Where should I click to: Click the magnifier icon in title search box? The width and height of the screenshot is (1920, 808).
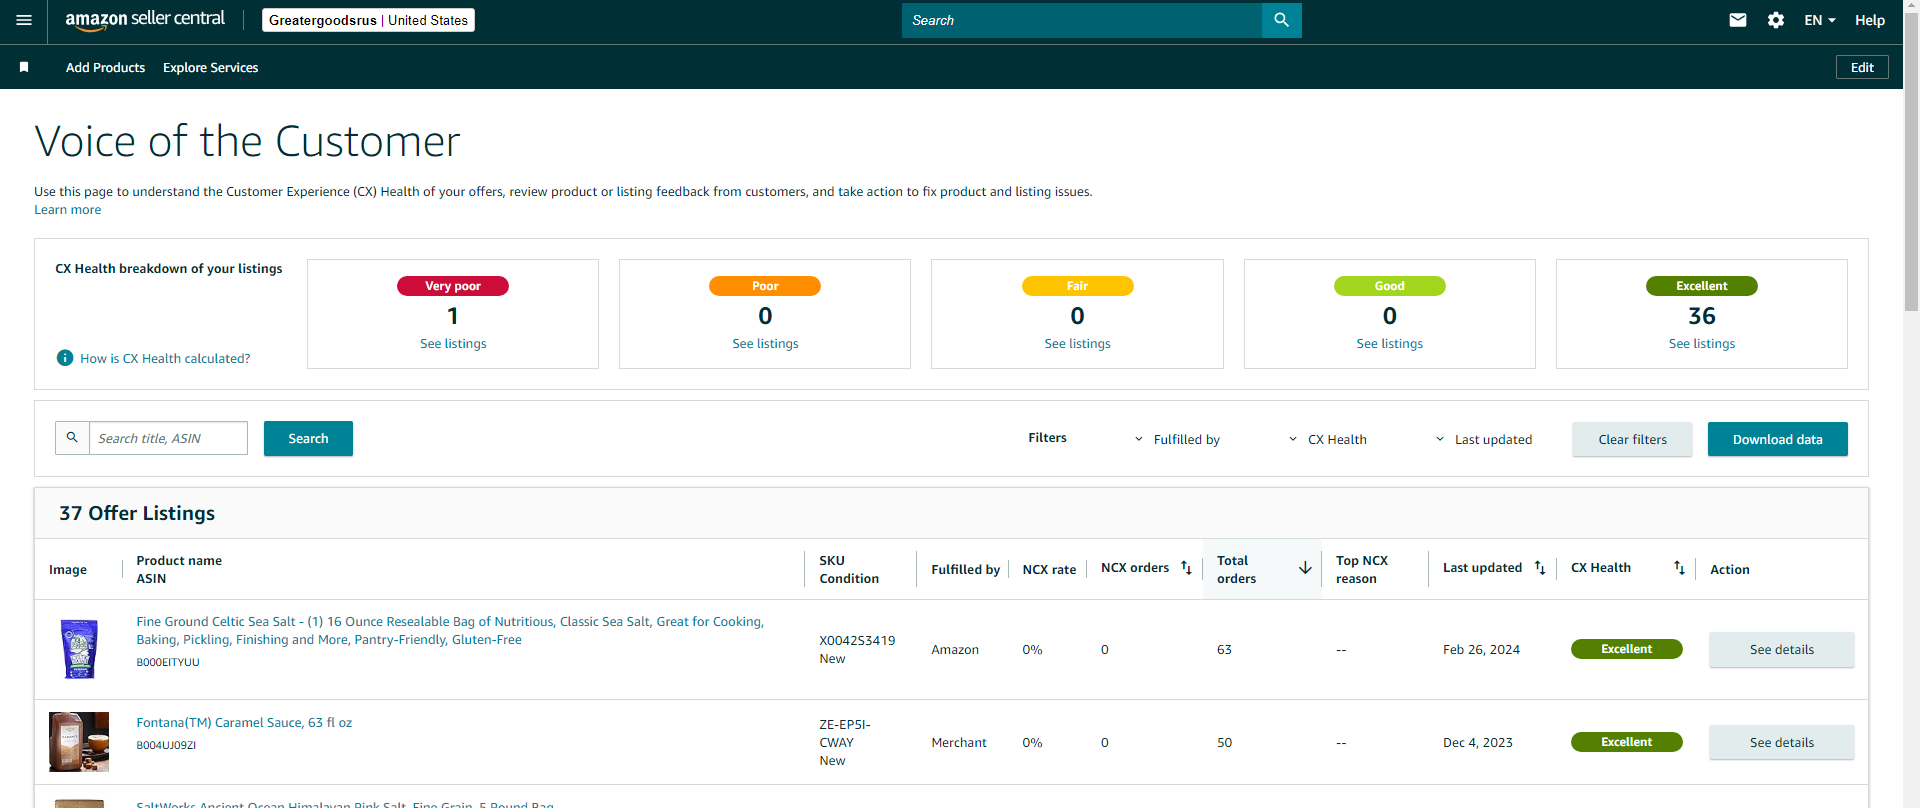coord(72,438)
